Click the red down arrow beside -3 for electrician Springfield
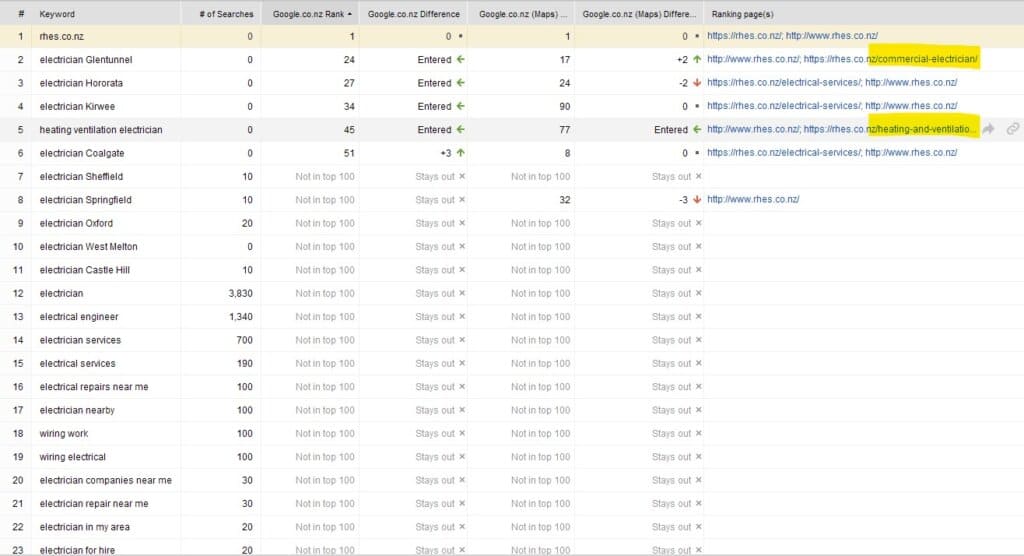Image resolution: width=1024 pixels, height=556 pixels. [697, 200]
